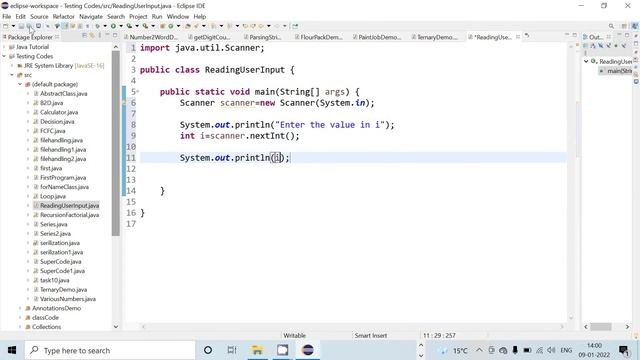Switch to the TernaryDemo editor tab

(435, 37)
